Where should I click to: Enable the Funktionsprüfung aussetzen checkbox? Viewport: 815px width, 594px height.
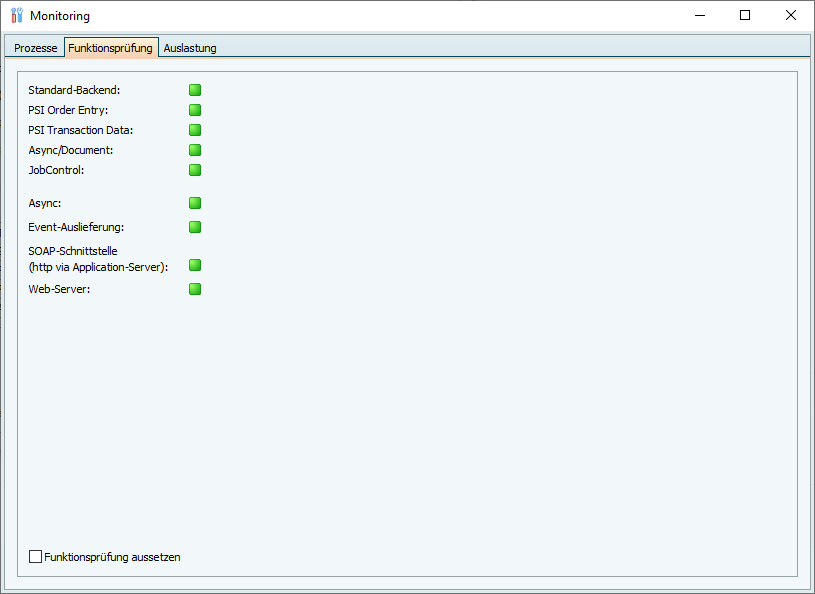coord(36,556)
